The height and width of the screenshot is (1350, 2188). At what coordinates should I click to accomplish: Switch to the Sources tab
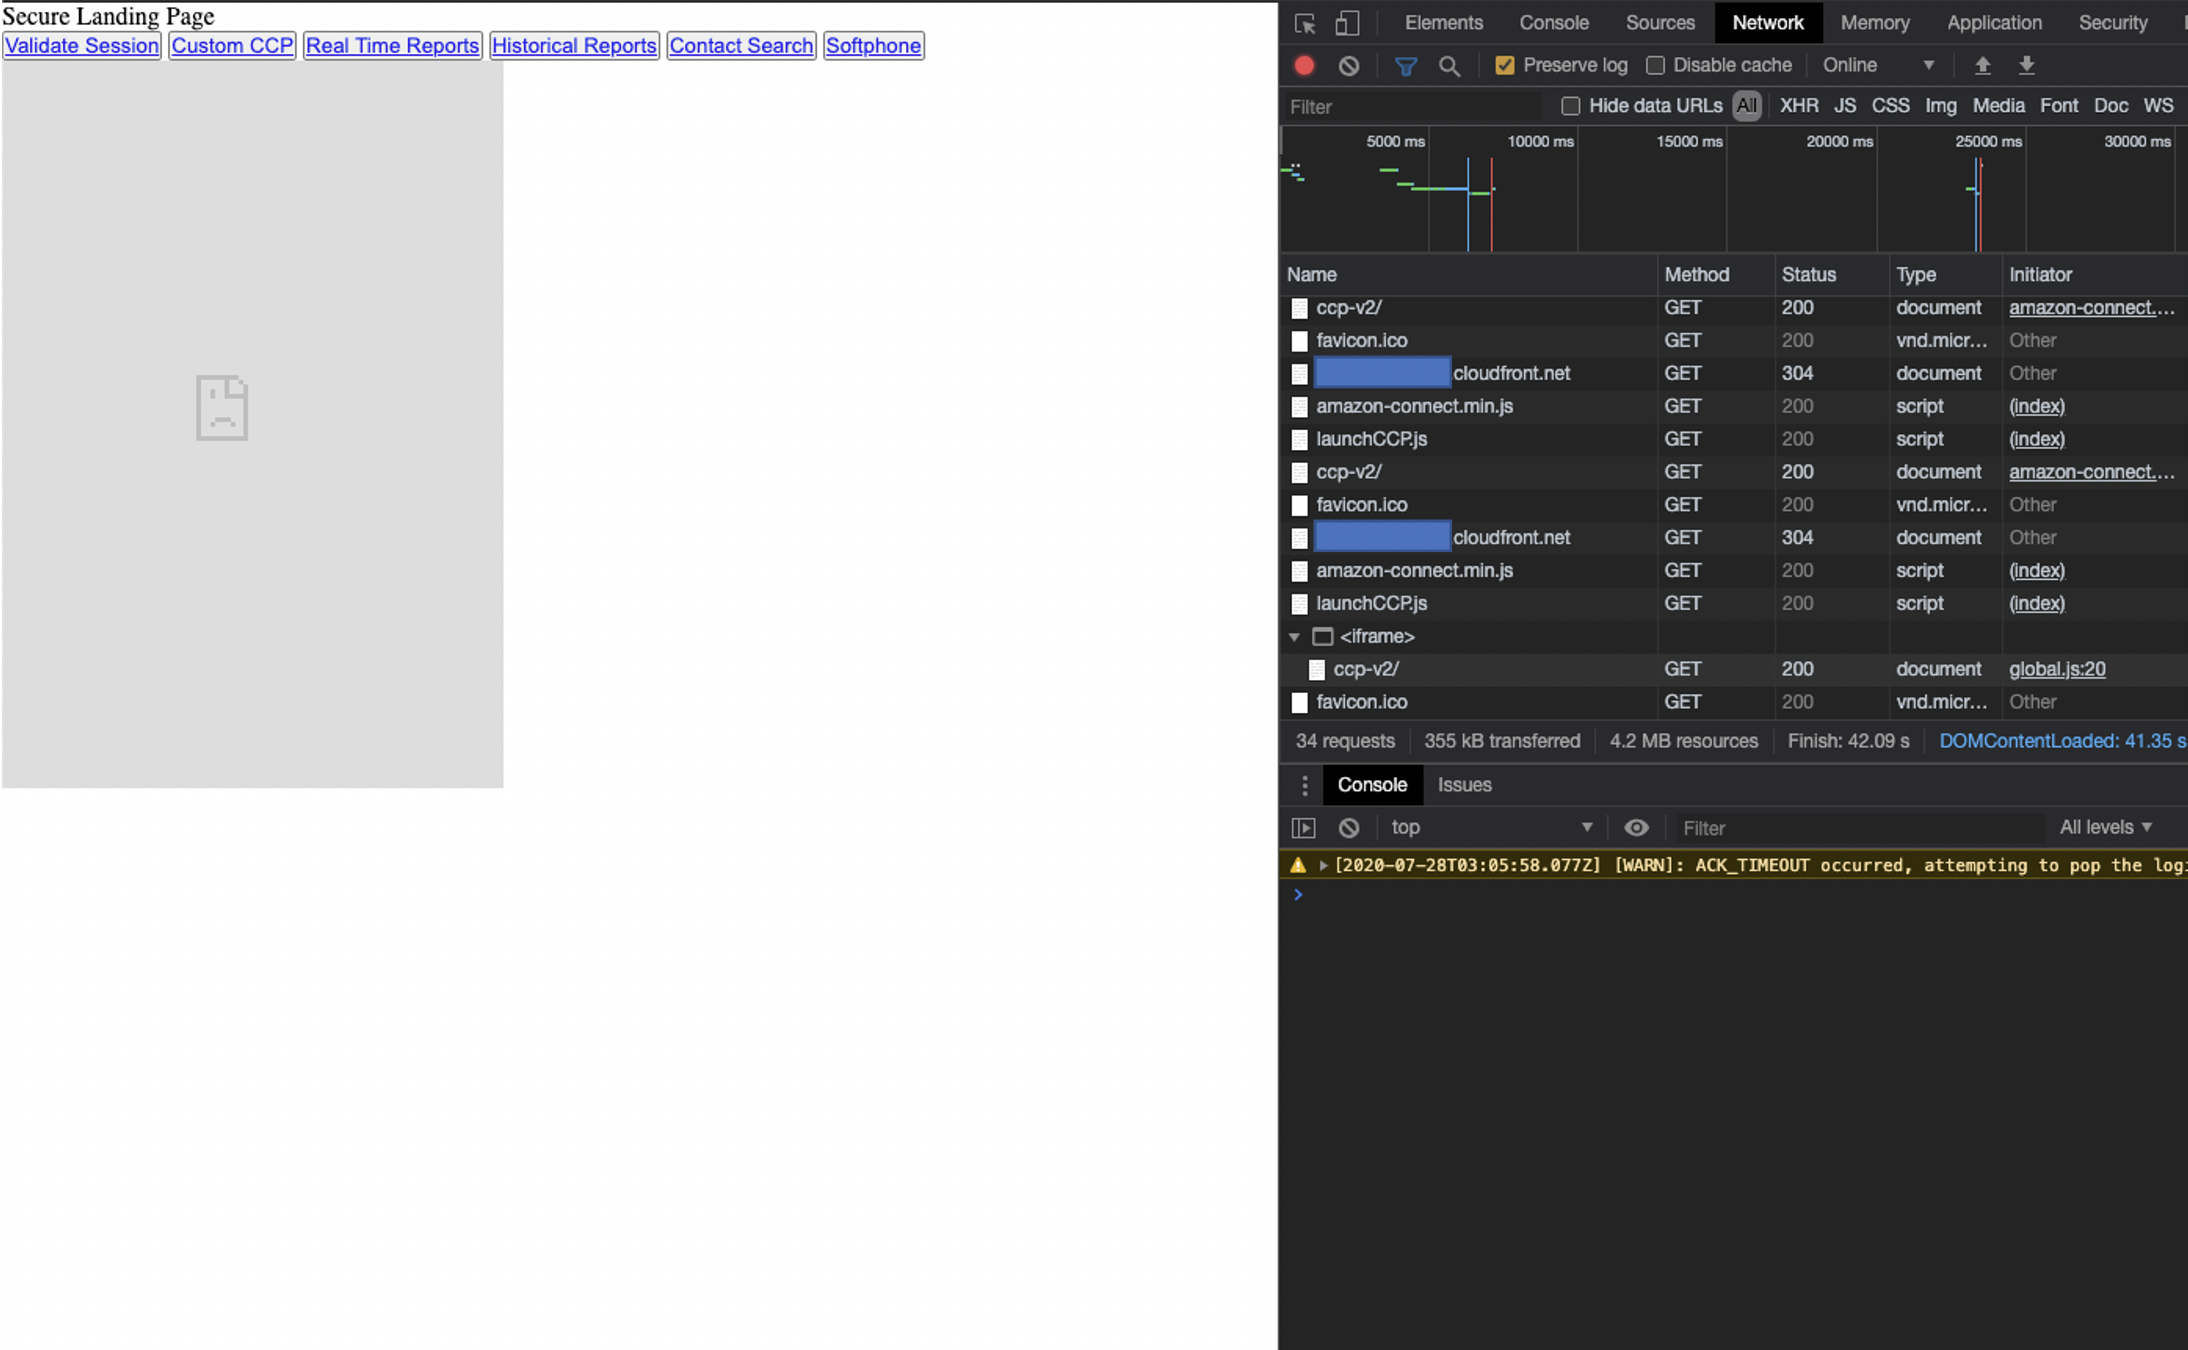(x=1658, y=22)
